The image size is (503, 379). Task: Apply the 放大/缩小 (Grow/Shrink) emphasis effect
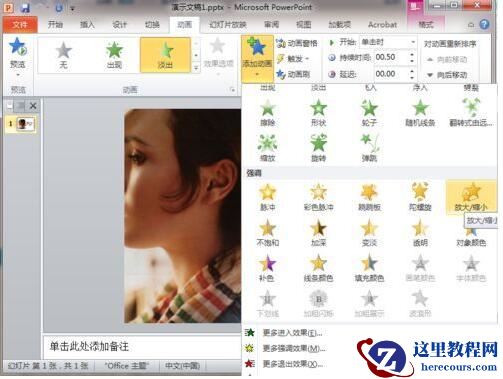(471, 197)
